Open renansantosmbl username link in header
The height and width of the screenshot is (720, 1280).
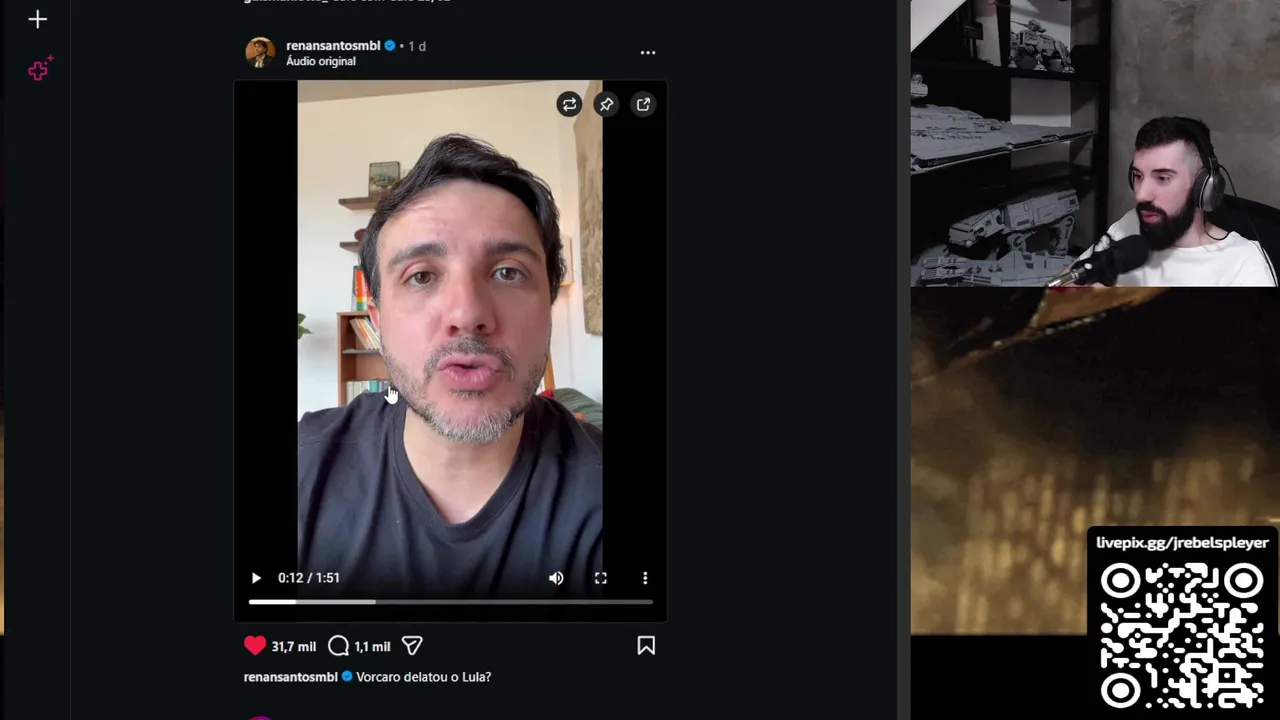point(333,46)
